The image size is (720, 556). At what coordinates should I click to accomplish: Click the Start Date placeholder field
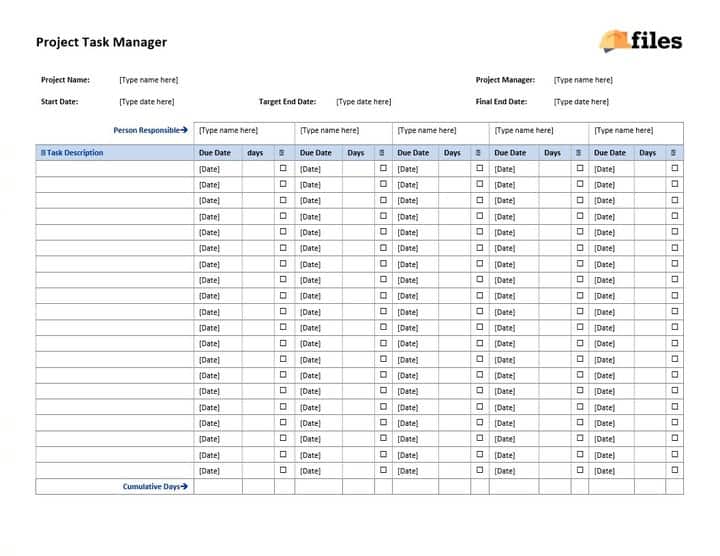point(146,101)
